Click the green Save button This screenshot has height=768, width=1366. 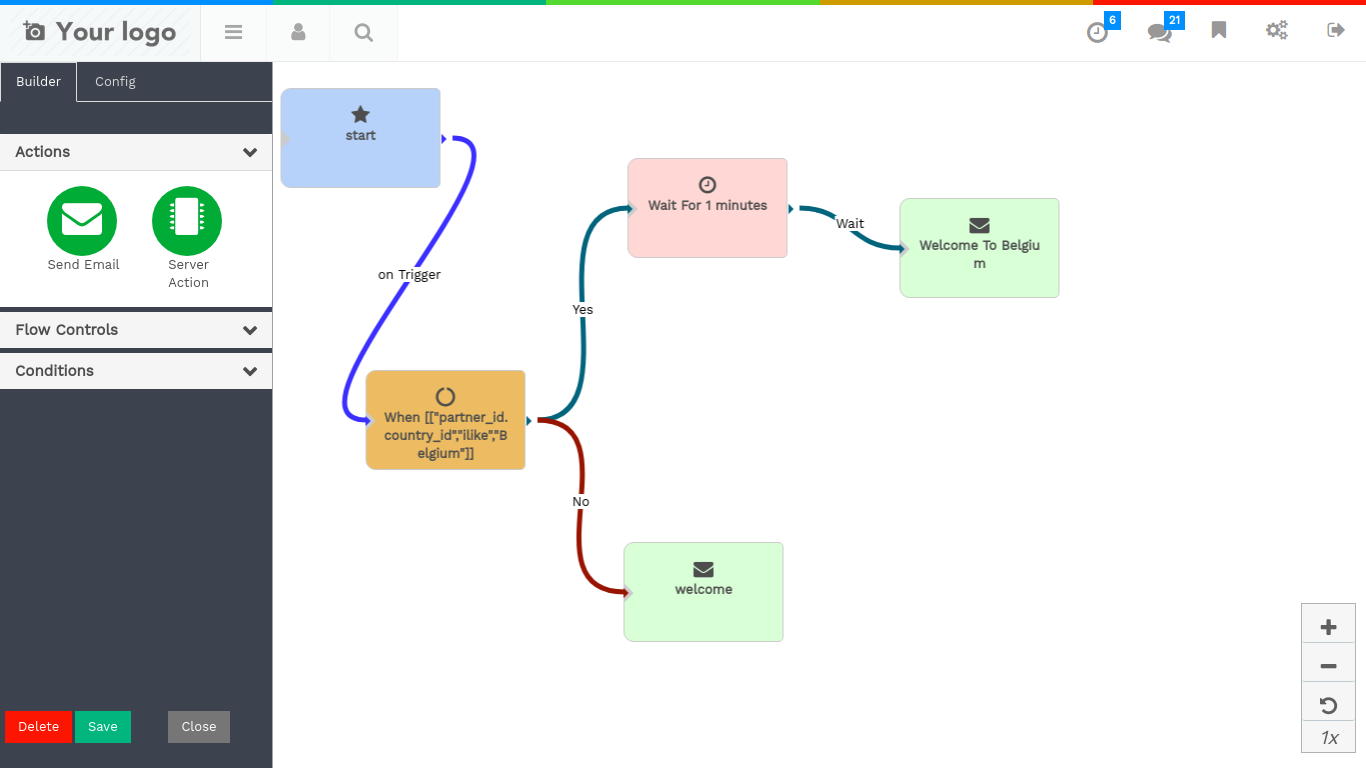(x=103, y=727)
